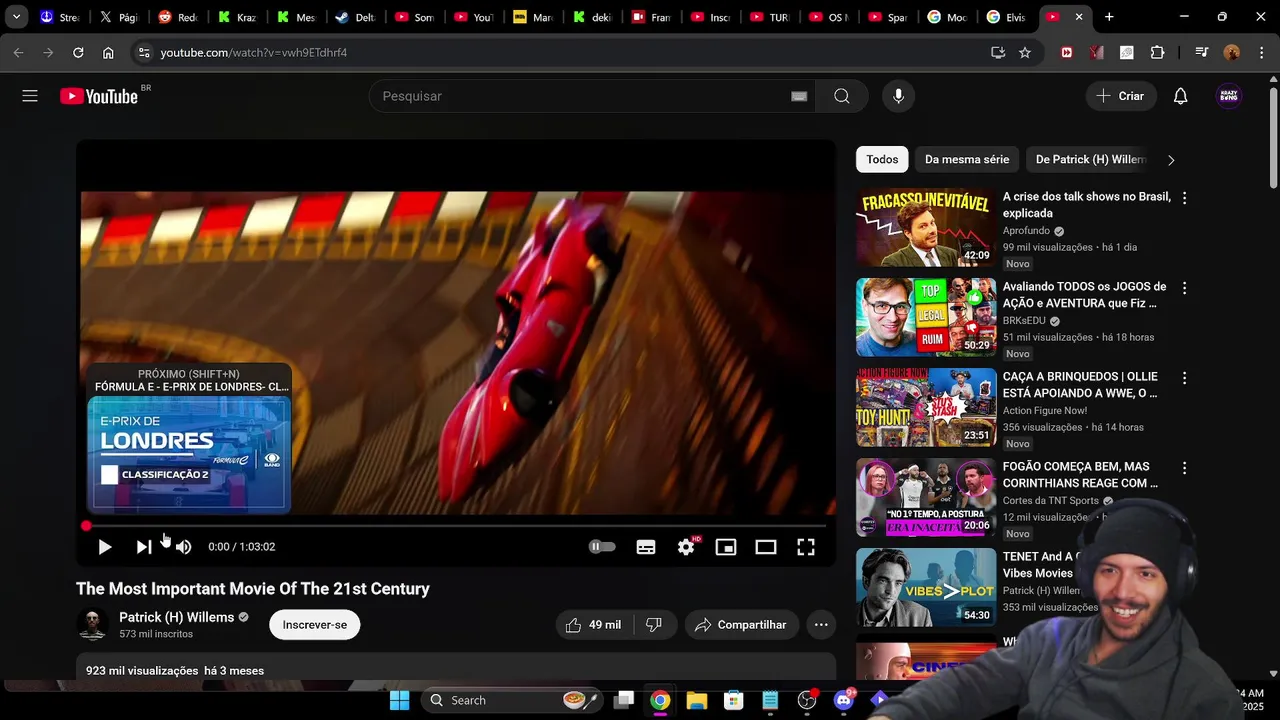Play the video
This screenshot has height=720, width=1280.
coord(104,547)
